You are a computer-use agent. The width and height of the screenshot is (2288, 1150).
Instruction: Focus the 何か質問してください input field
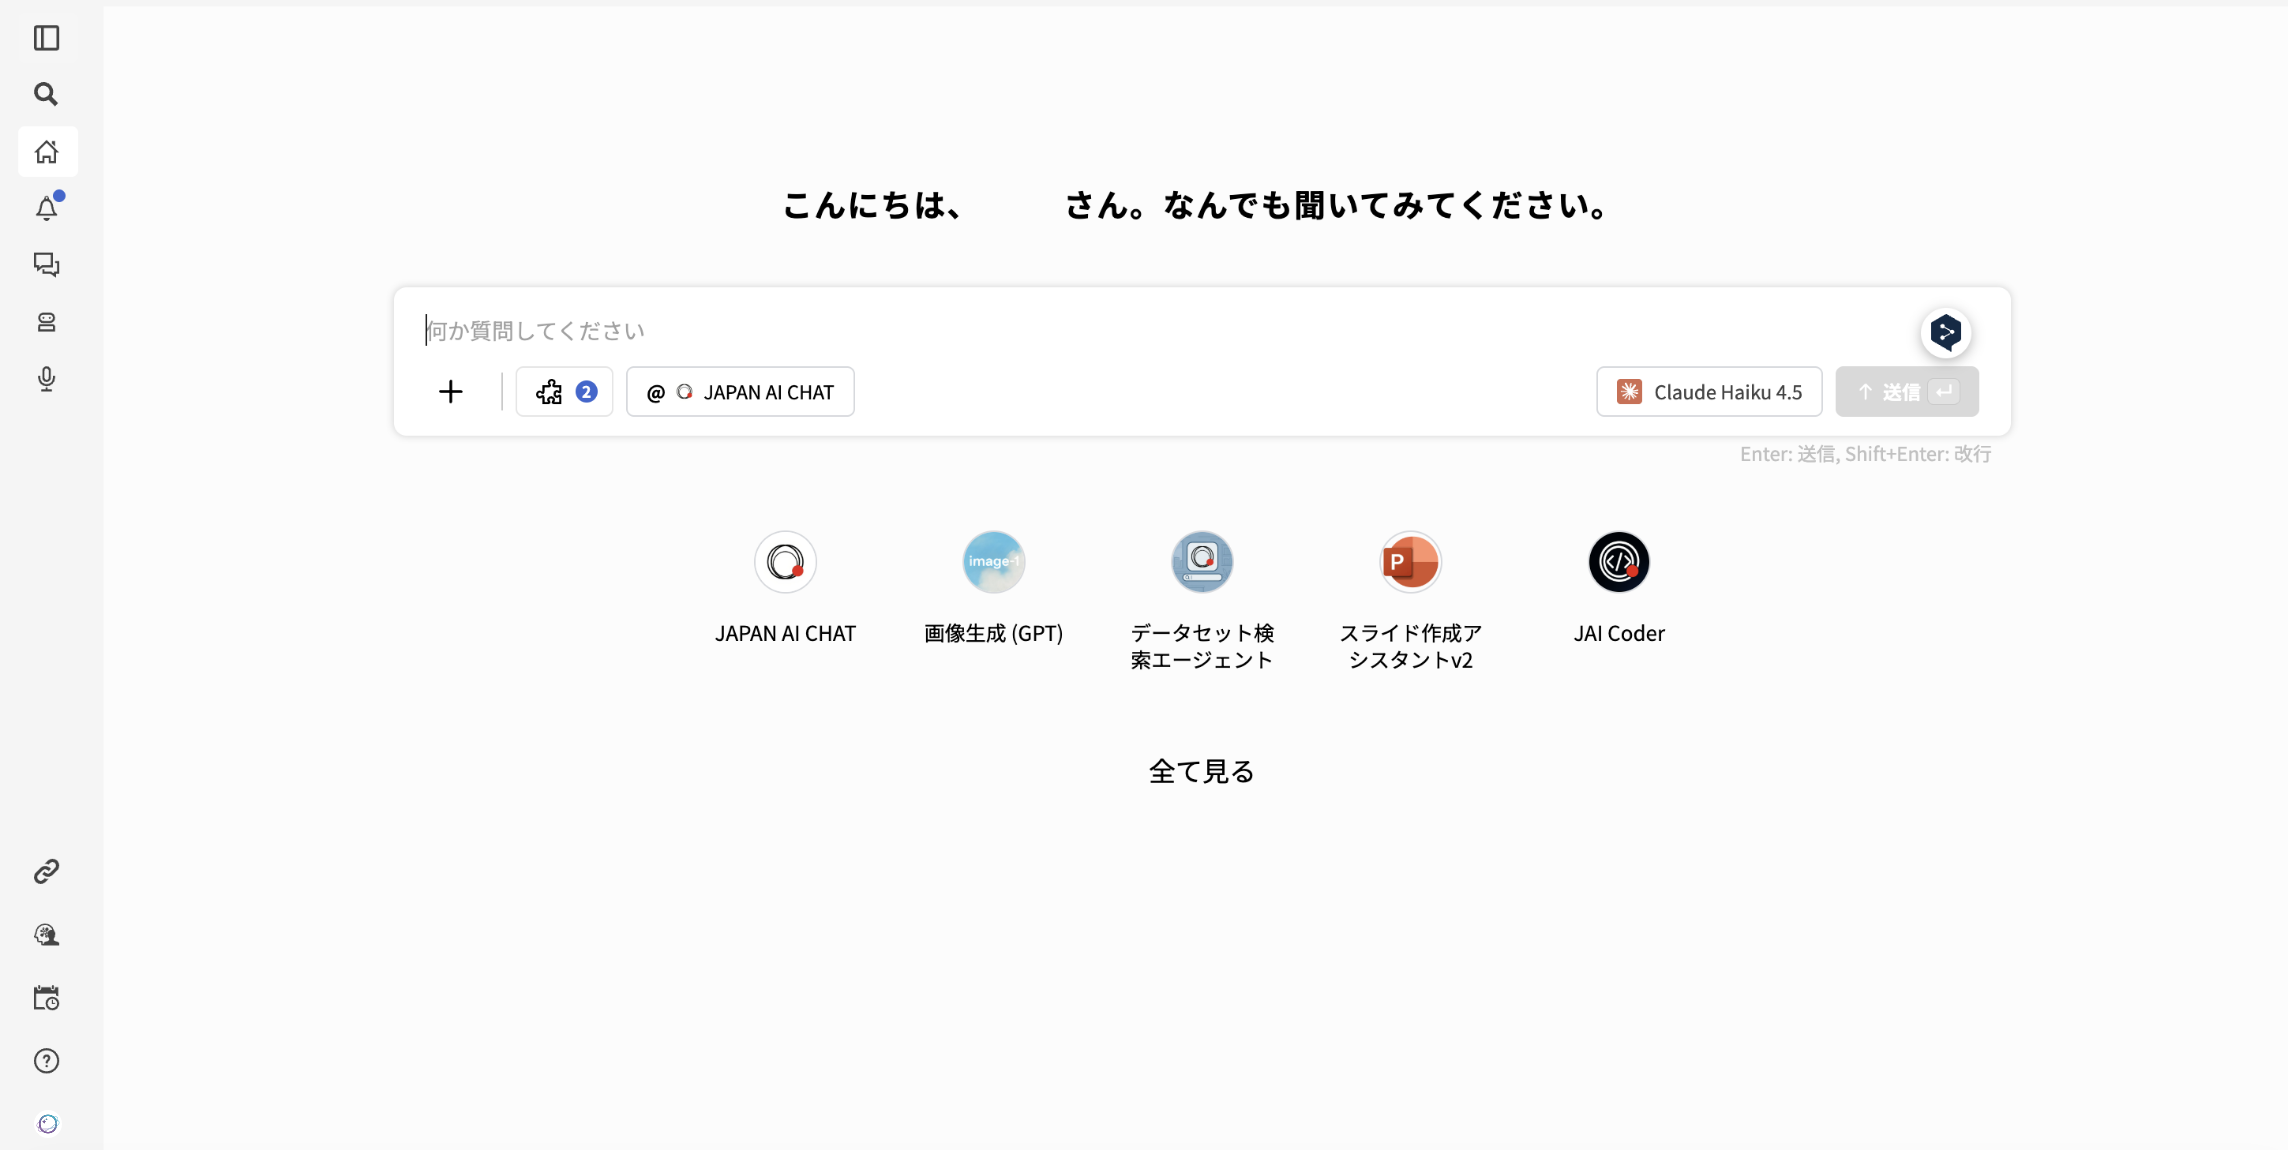click(x=1100, y=331)
